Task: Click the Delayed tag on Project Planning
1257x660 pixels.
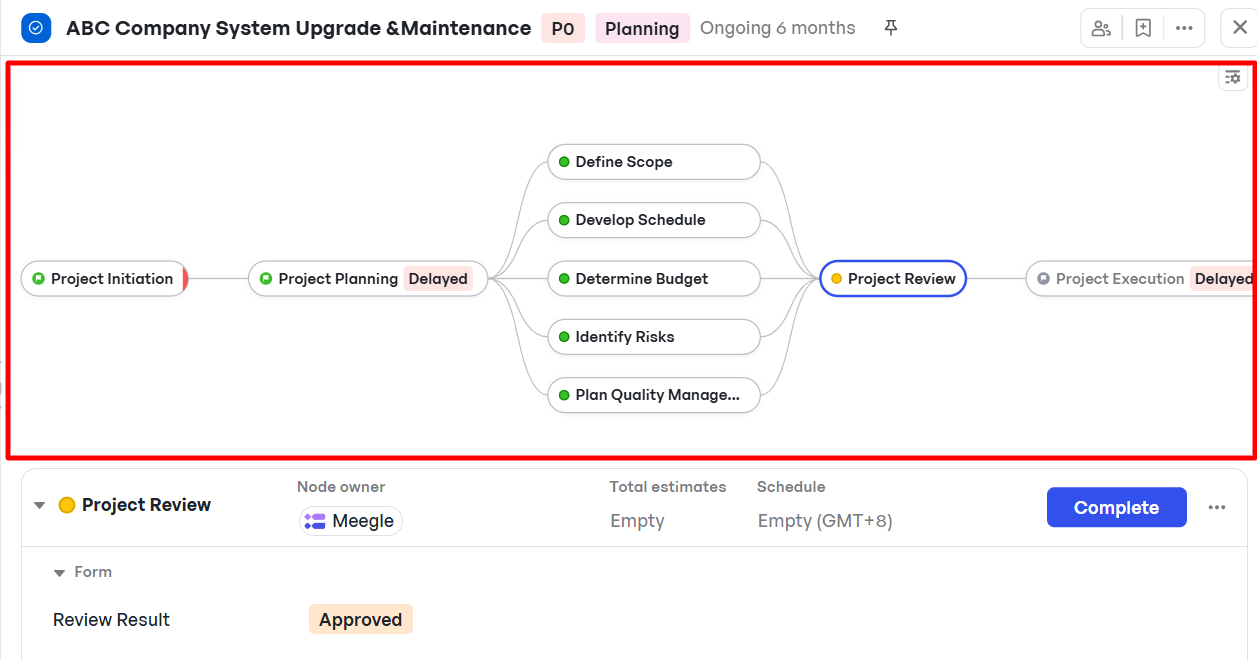Action: 438,279
